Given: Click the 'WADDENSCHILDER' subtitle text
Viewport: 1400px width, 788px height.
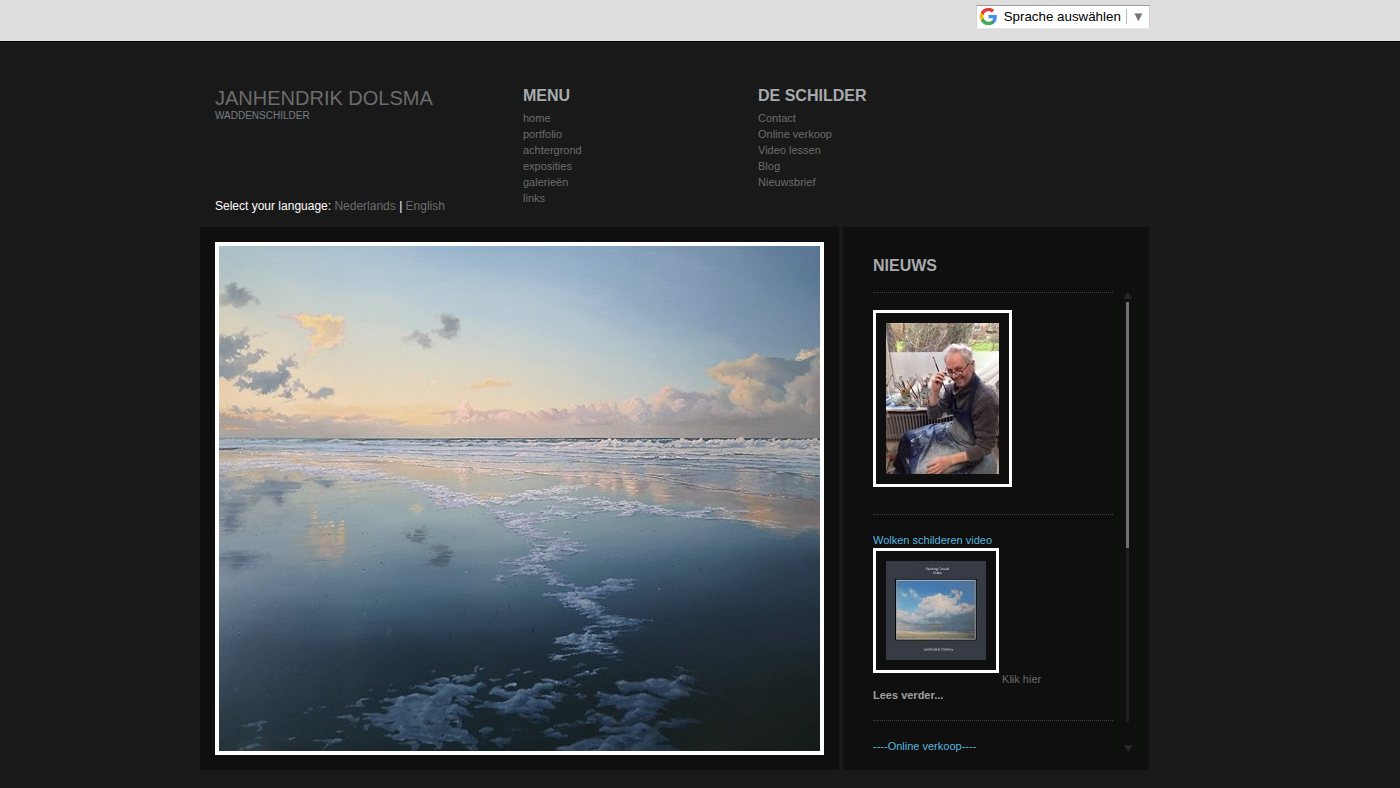Looking at the screenshot, I should click(262, 116).
